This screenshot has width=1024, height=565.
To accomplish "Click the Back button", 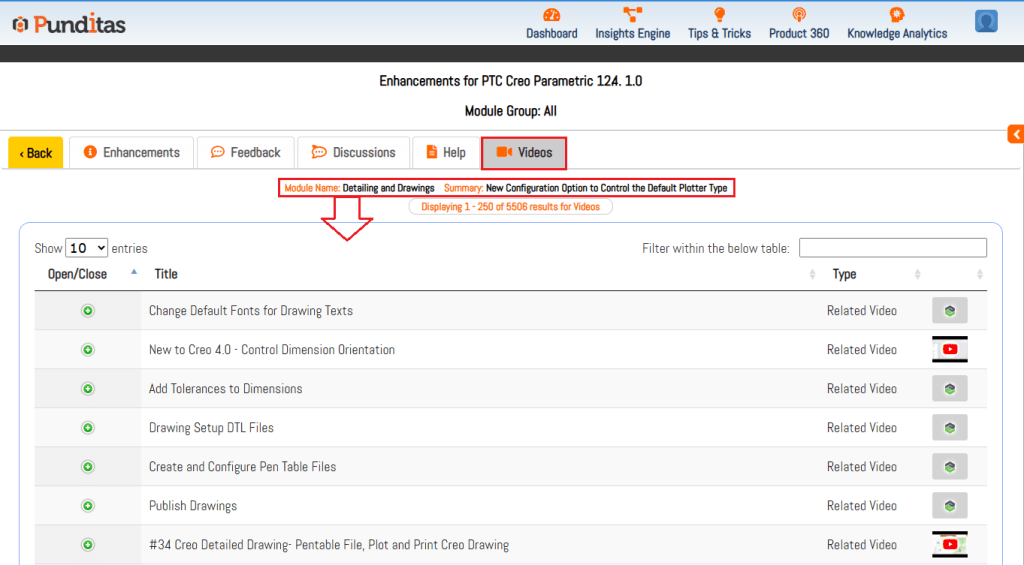I will (x=36, y=153).
